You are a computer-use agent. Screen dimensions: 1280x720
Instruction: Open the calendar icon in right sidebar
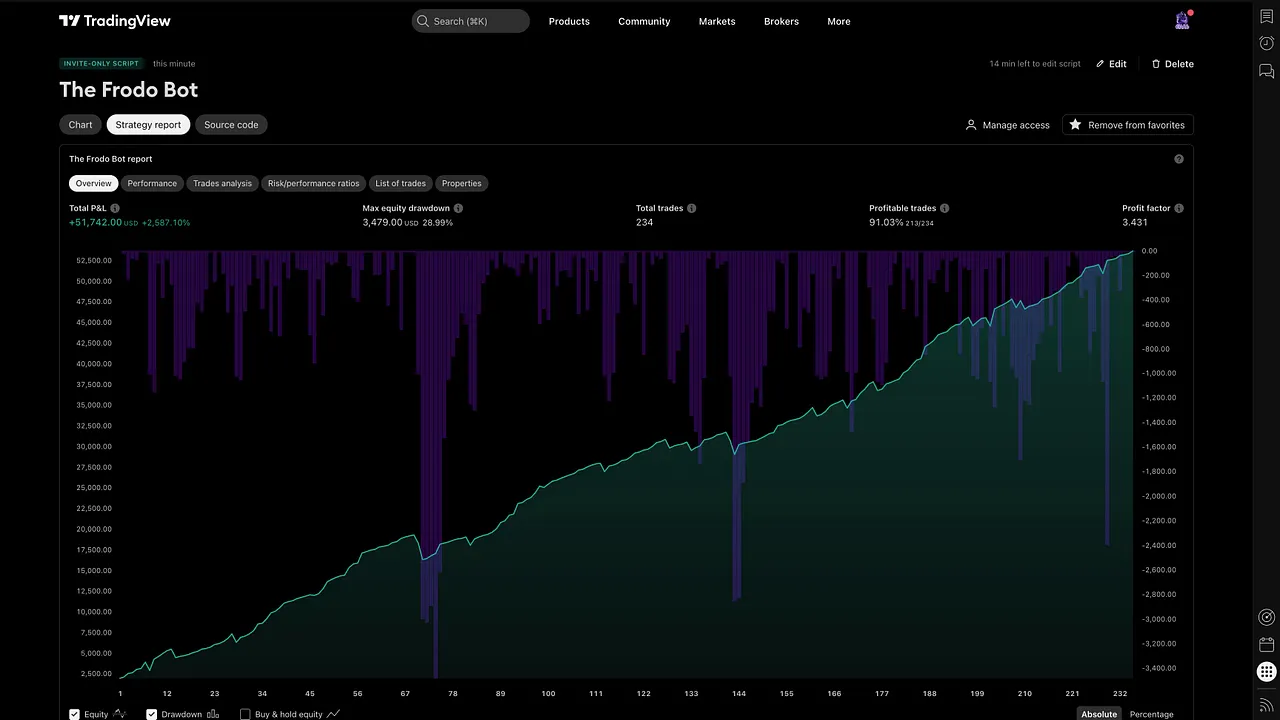(1266, 645)
